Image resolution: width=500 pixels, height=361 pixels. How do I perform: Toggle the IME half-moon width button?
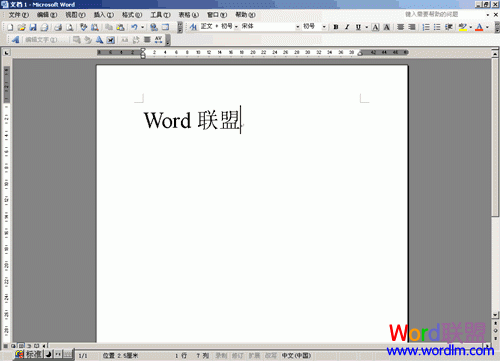(x=48, y=354)
